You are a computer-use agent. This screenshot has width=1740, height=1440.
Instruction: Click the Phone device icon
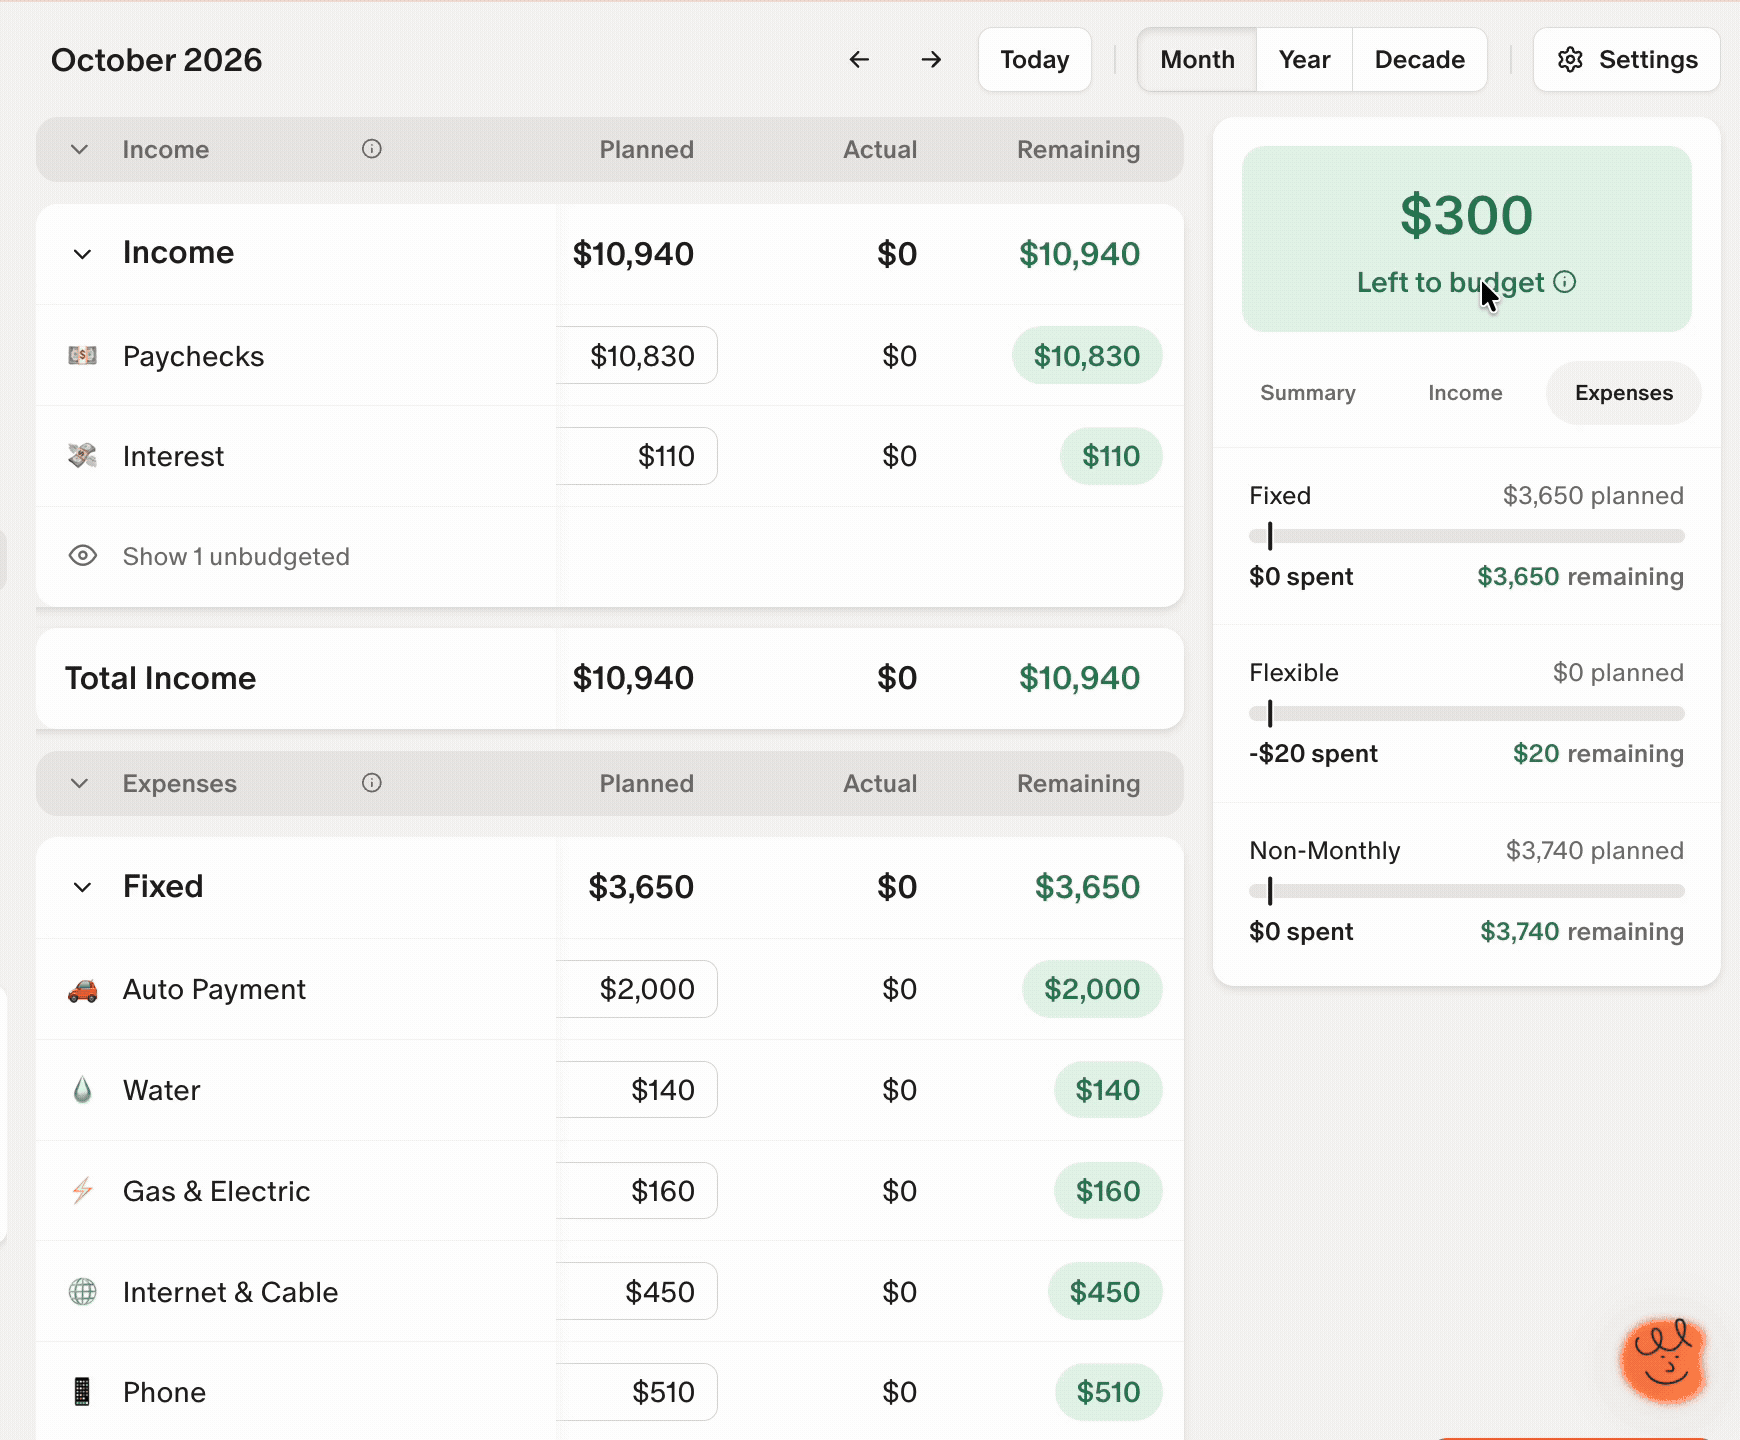point(83,1392)
